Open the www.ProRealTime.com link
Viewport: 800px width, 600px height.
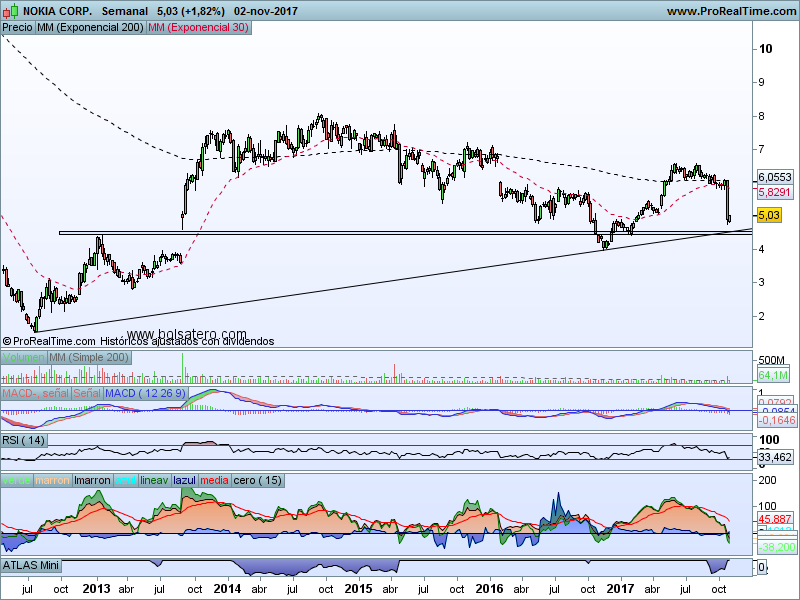pyautogui.click(x=730, y=11)
